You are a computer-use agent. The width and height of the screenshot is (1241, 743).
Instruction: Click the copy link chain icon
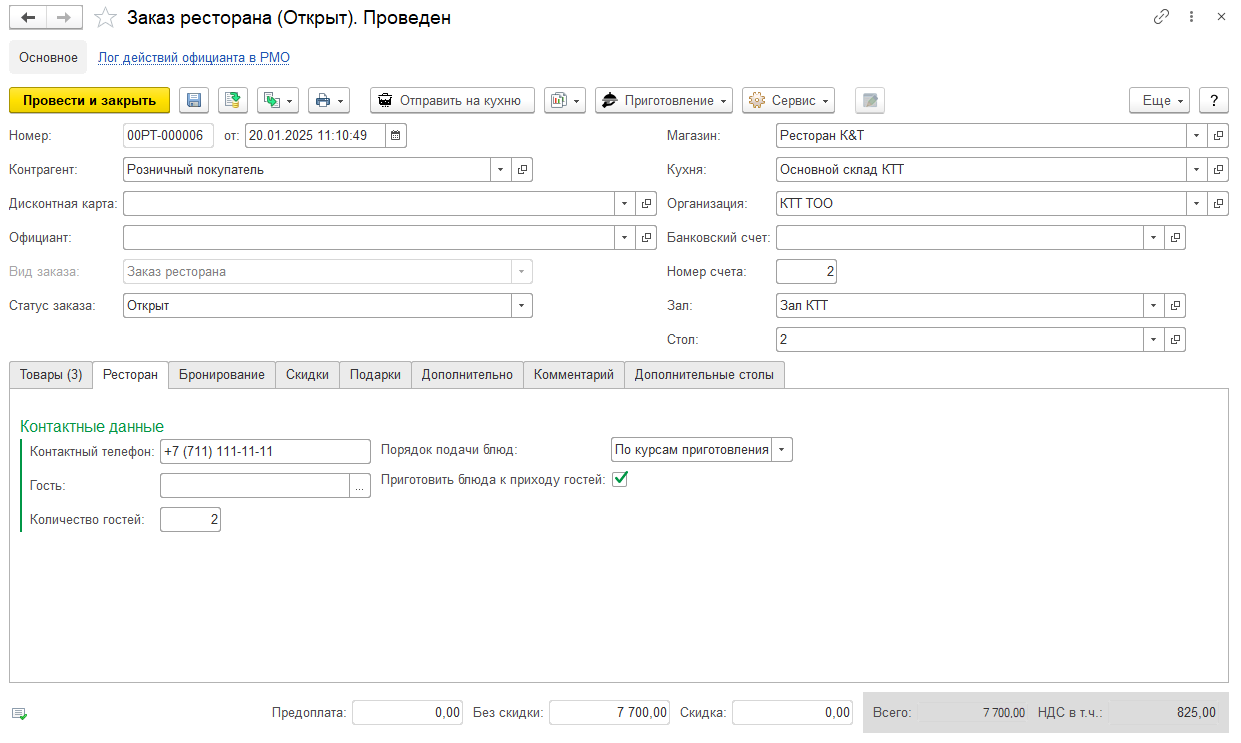(1161, 17)
